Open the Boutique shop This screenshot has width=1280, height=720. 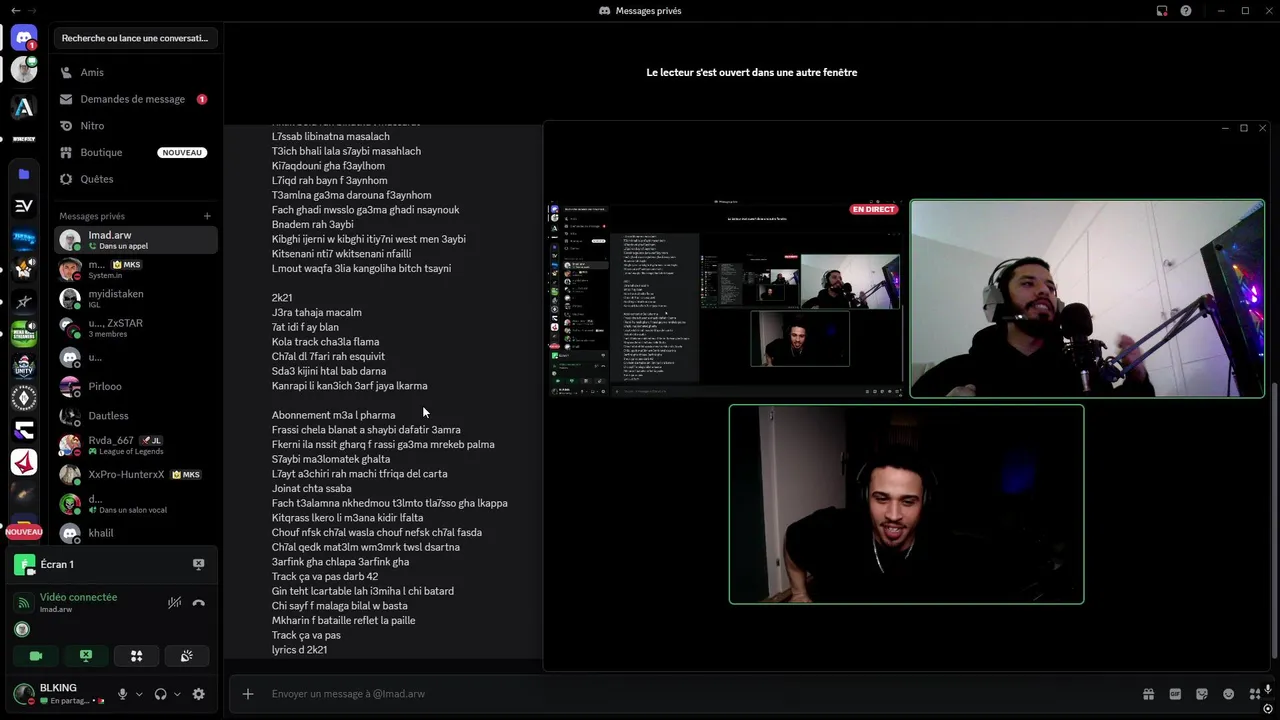click(x=135, y=152)
